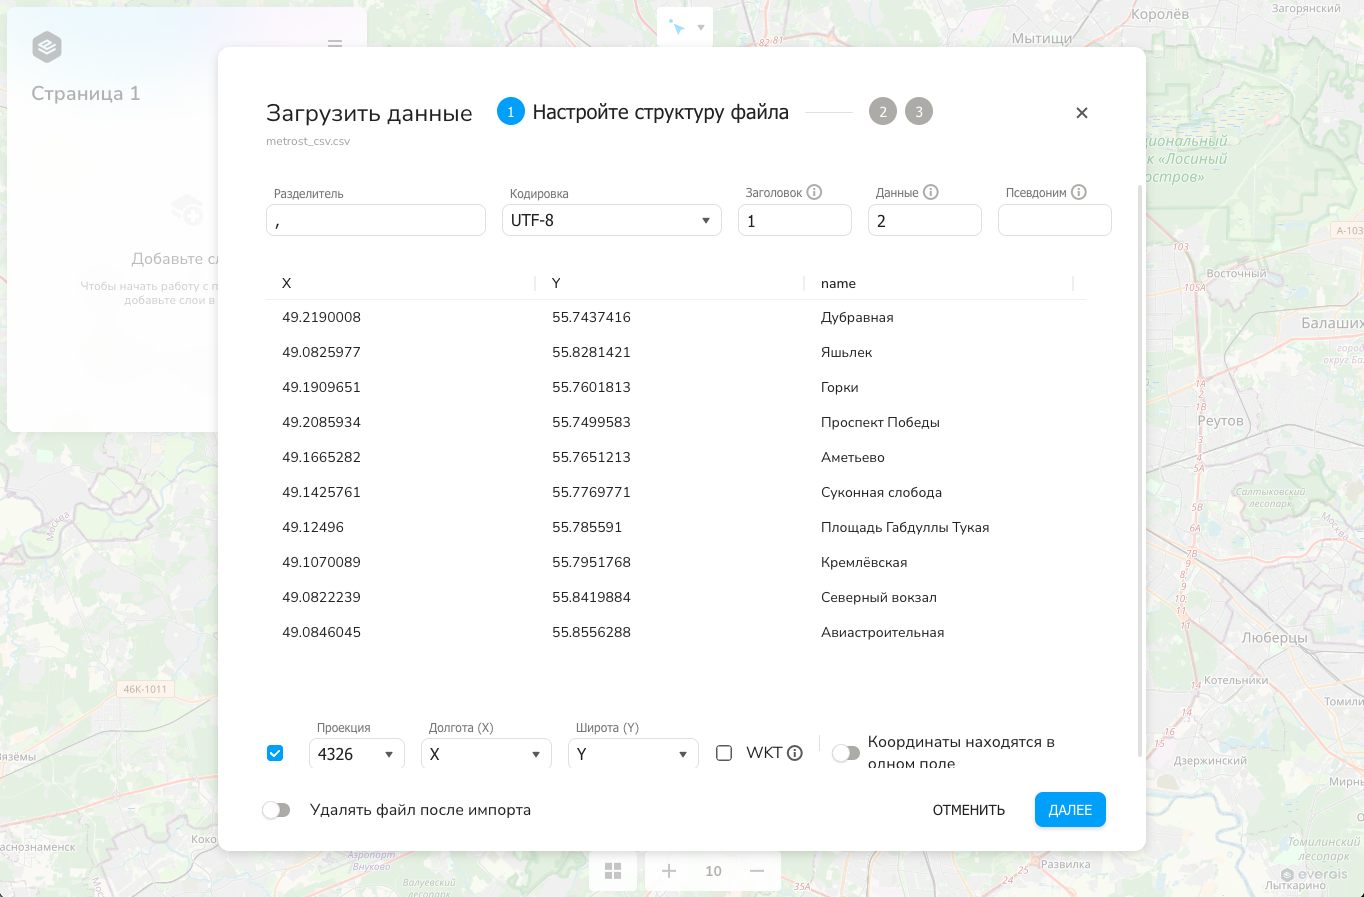
Task: Click the zoom level value 10
Action: (x=713, y=871)
